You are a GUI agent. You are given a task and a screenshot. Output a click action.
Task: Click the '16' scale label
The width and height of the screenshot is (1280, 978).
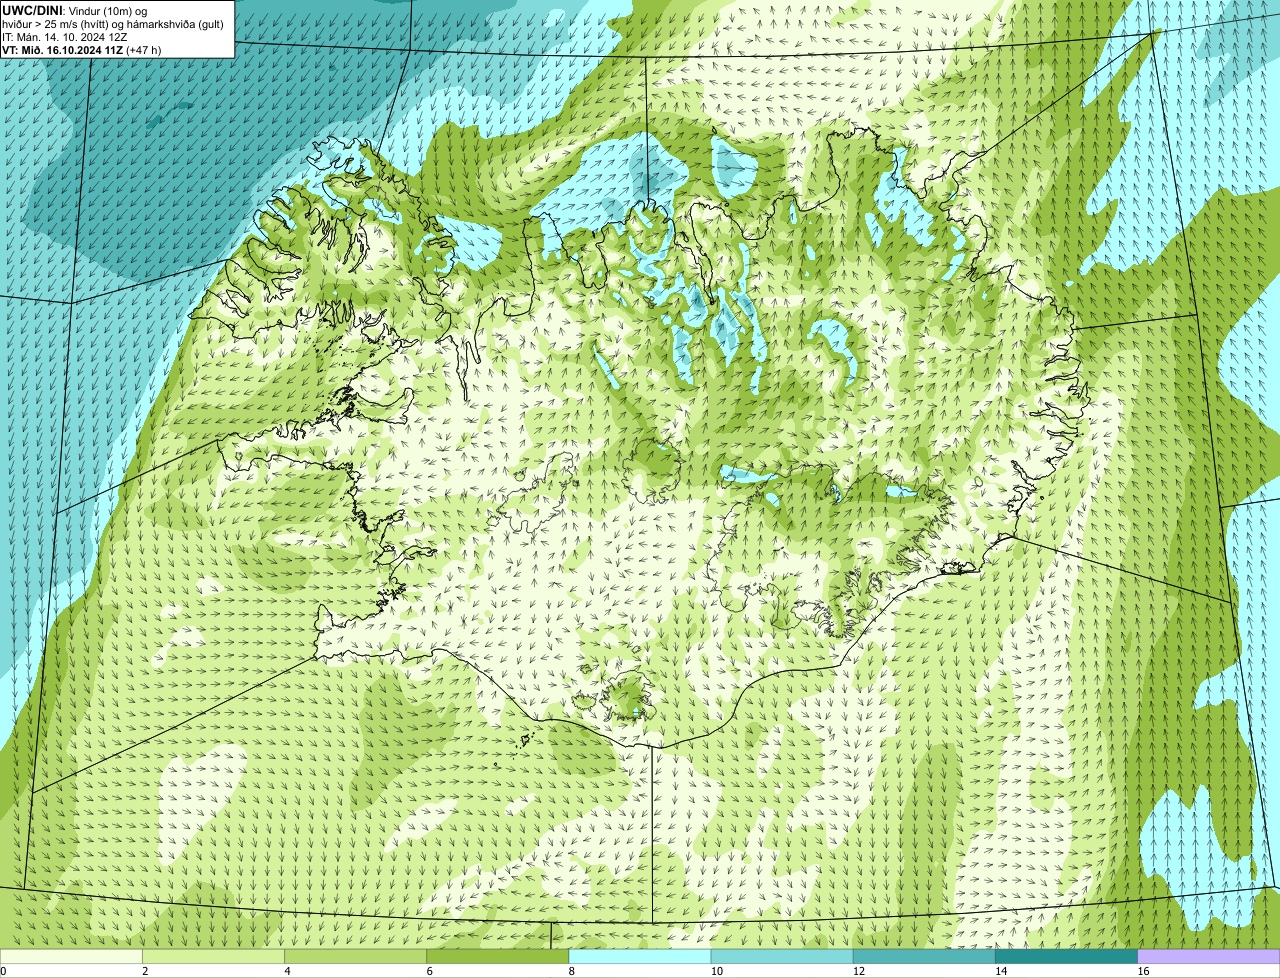[1143, 971]
